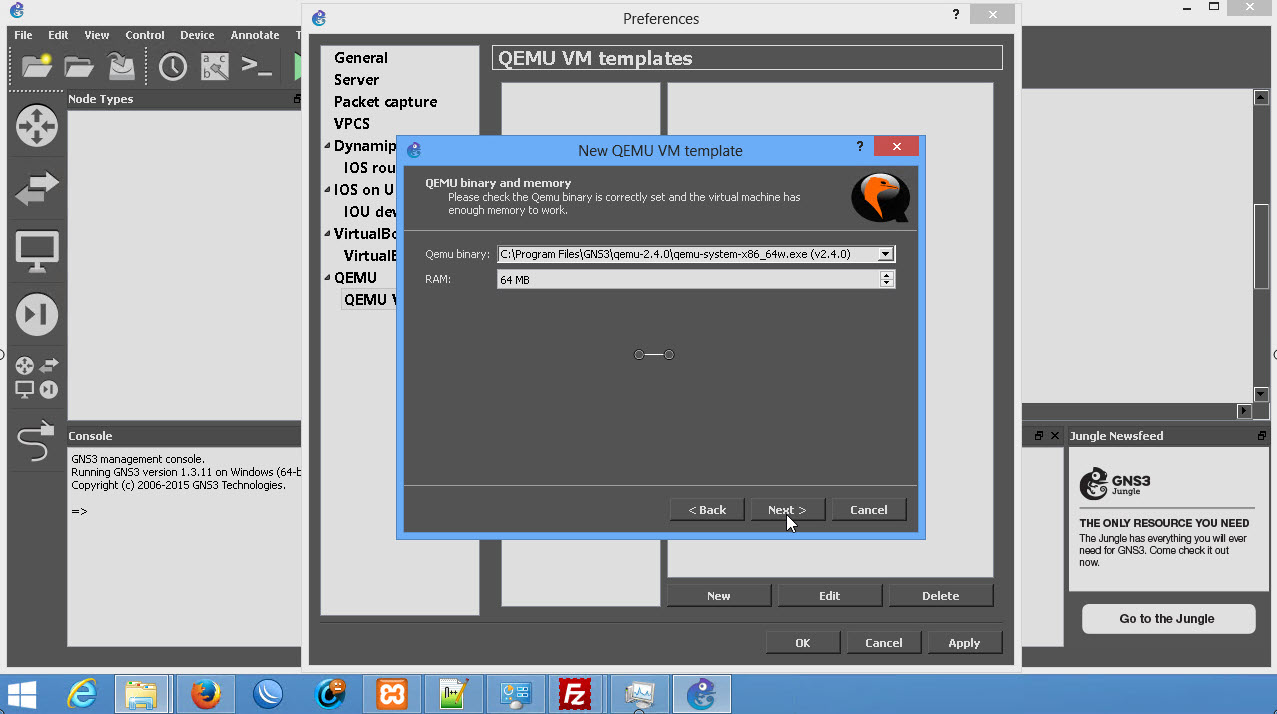
Task: Select QEMU in the preferences tree
Action: 356,278
